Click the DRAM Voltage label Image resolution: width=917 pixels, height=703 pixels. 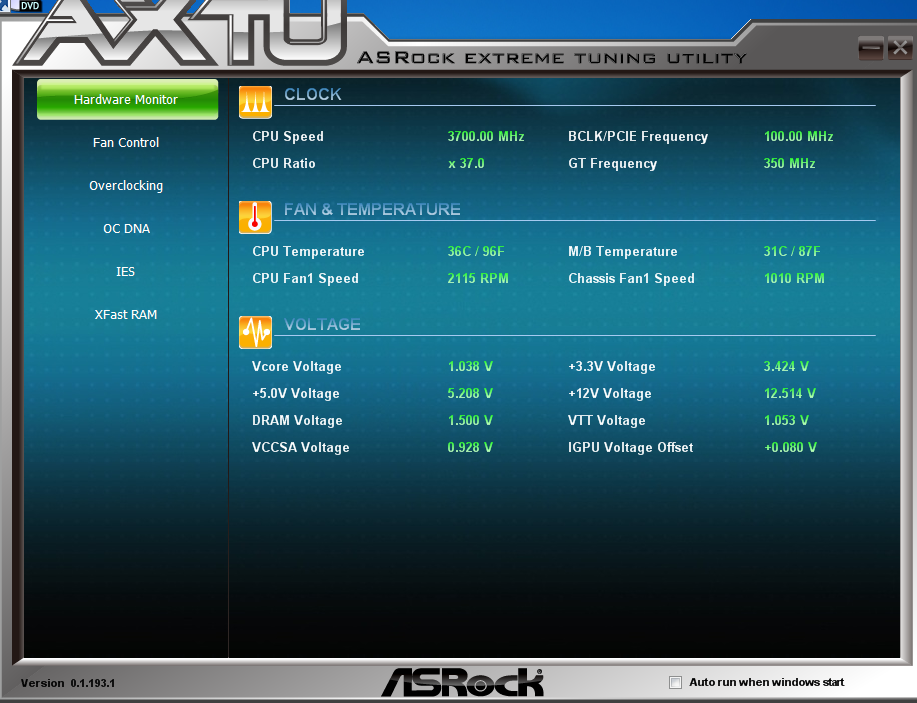tap(297, 420)
